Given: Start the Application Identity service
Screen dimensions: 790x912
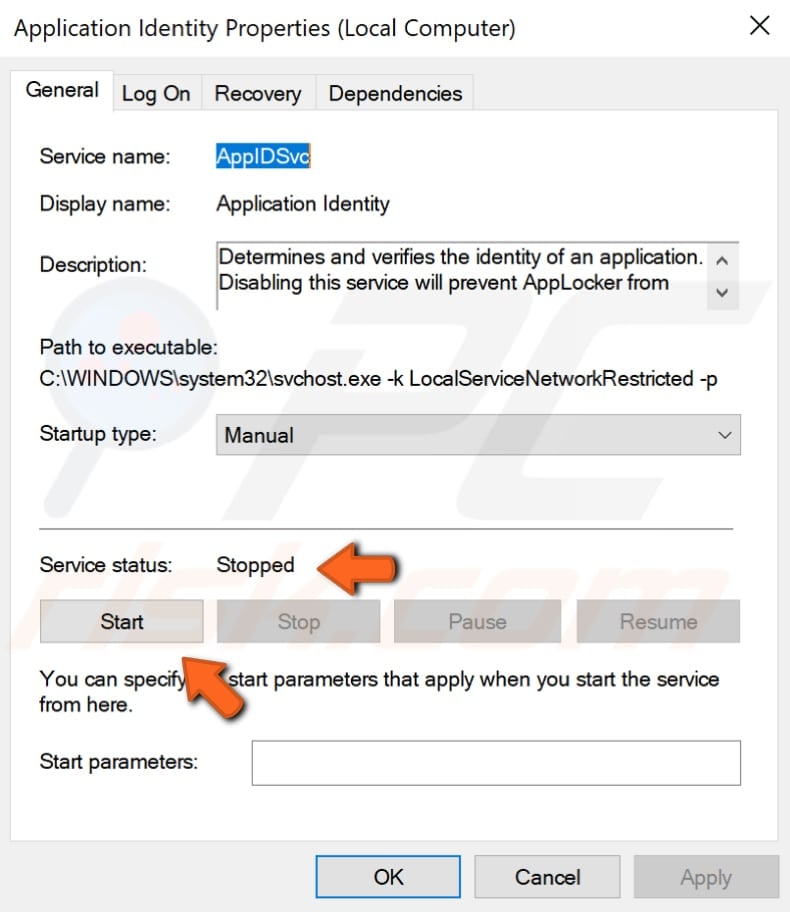Looking at the screenshot, I should pos(120,621).
